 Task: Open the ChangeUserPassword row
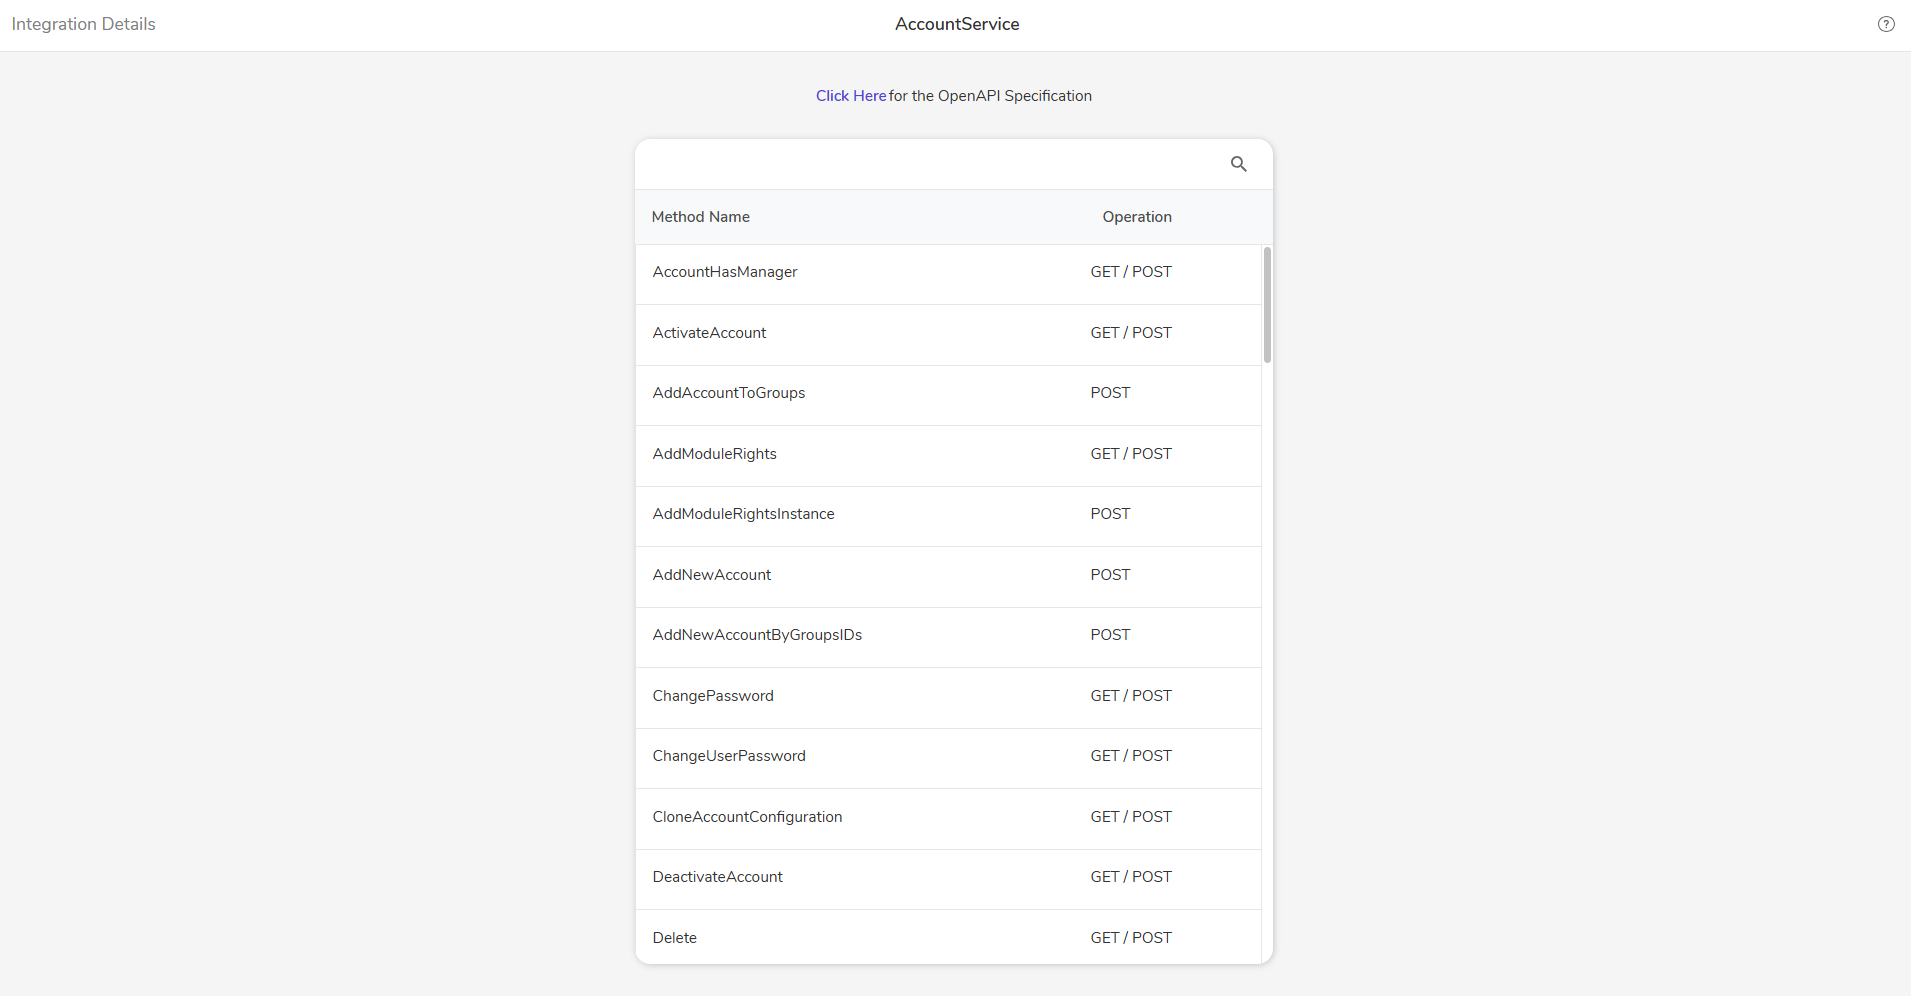(948, 758)
